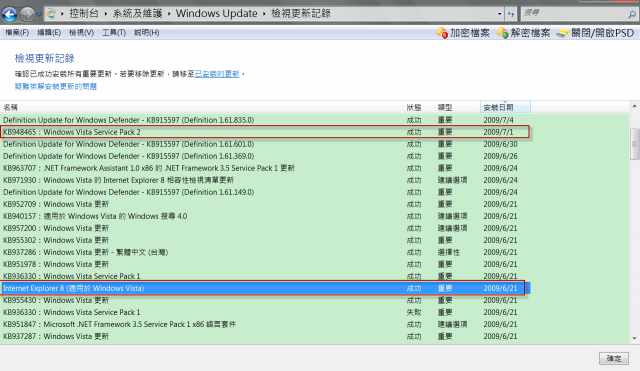
Task: Click the vertical scrollbar thumb
Action: (x=634, y=144)
